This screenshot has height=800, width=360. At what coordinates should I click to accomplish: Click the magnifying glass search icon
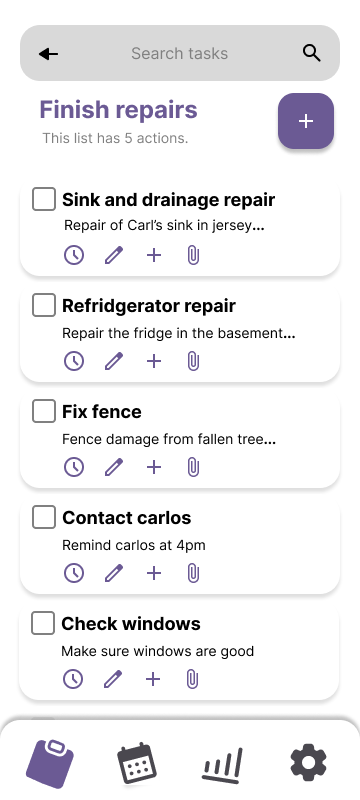[312, 53]
